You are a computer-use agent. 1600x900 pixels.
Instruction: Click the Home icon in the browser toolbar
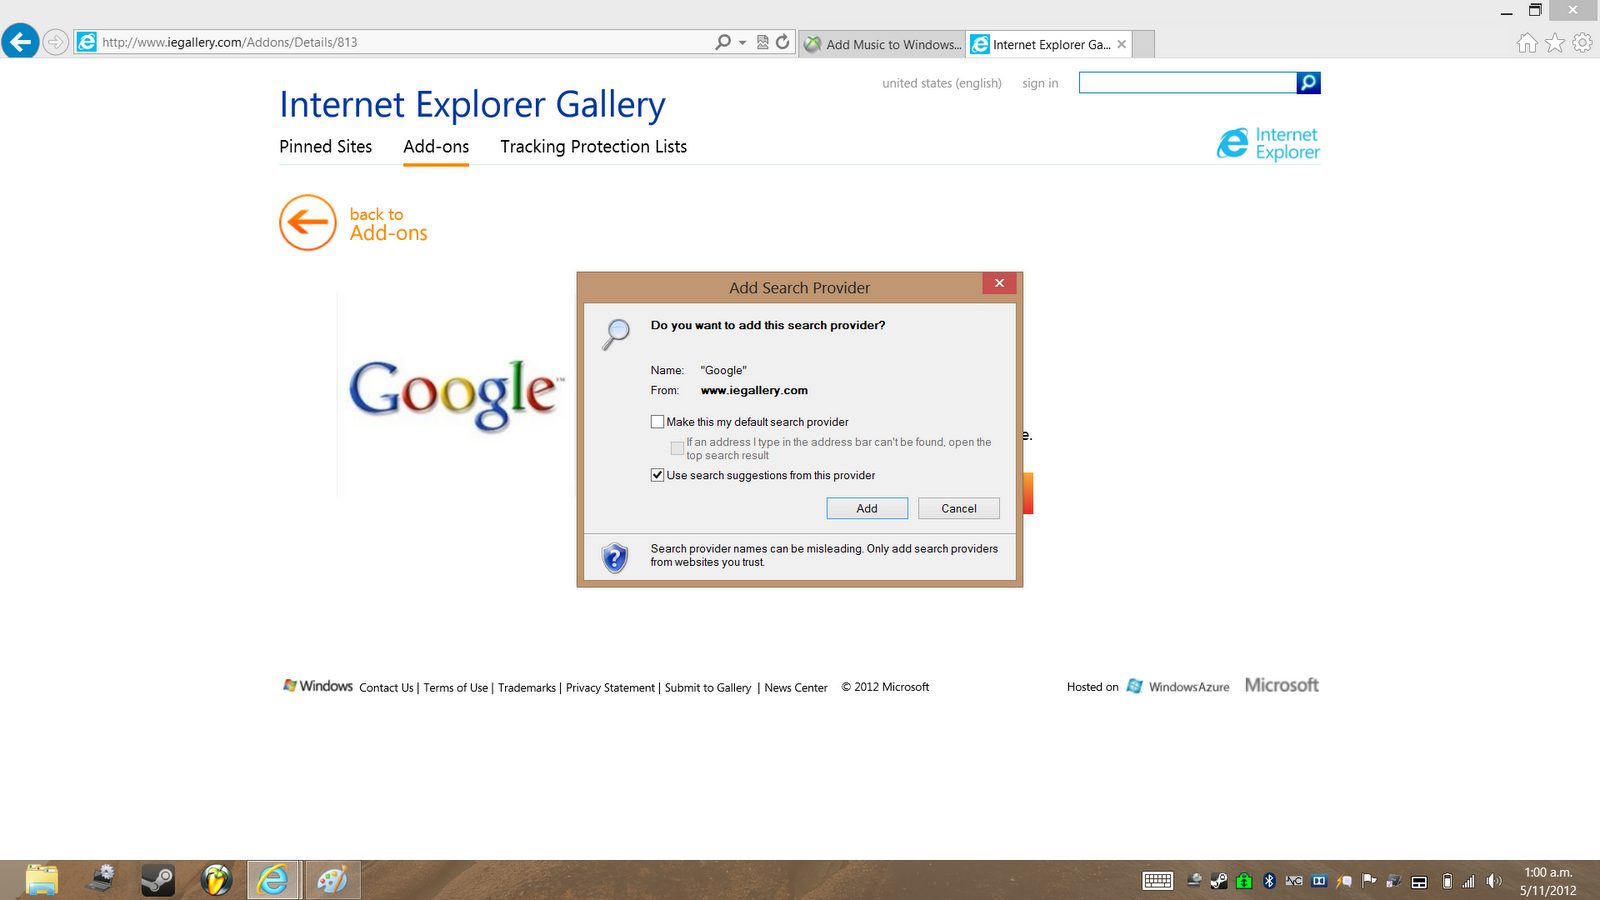pos(1527,42)
